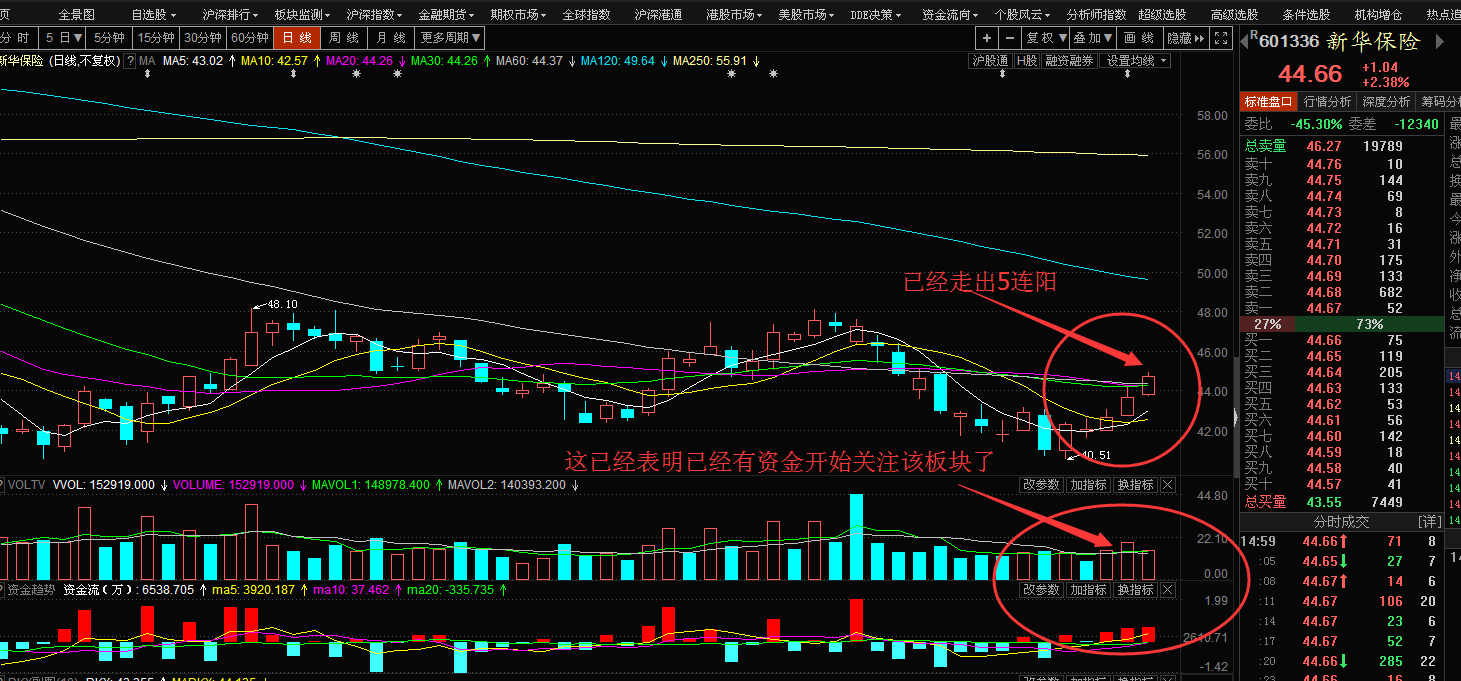Screen dimensions: 1461x681
Task: Click 改参数 in the 资金趋势 panel
Action: [x=1041, y=590]
